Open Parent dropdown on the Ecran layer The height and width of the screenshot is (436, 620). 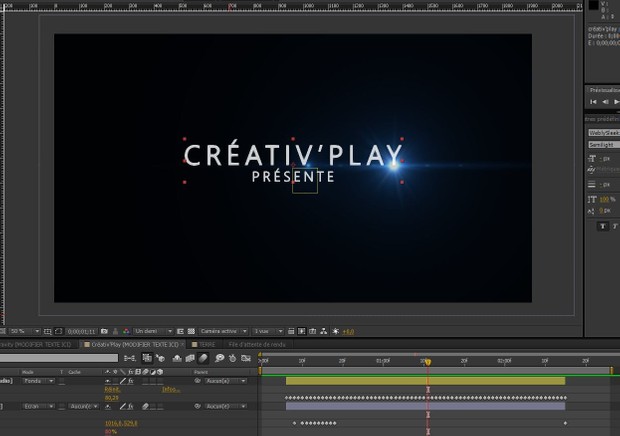(x=226, y=406)
